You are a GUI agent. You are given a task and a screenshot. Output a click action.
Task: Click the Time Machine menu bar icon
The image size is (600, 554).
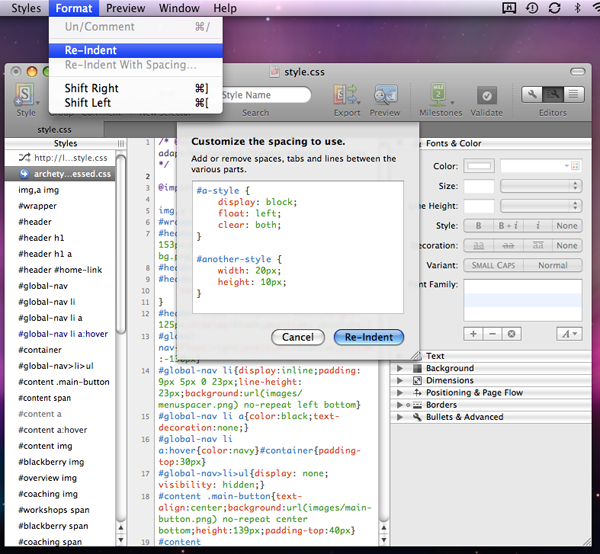pyautogui.click(x=532, y=8)
